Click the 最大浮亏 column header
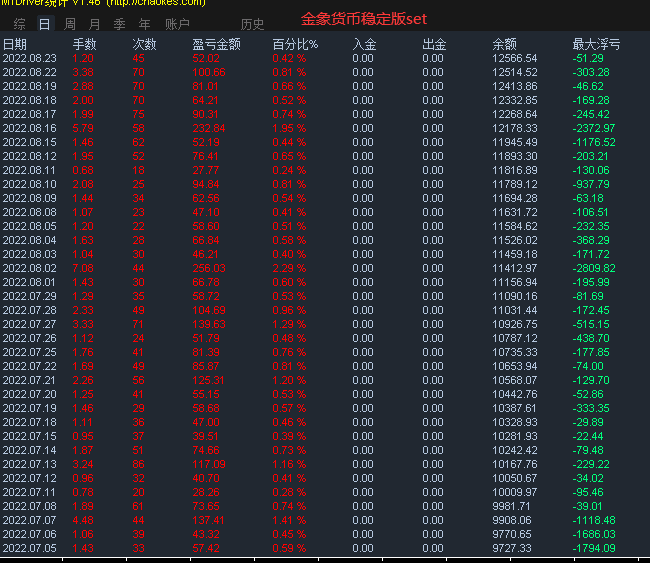This screenshot has width=650, height=563. tap(596, 44)
